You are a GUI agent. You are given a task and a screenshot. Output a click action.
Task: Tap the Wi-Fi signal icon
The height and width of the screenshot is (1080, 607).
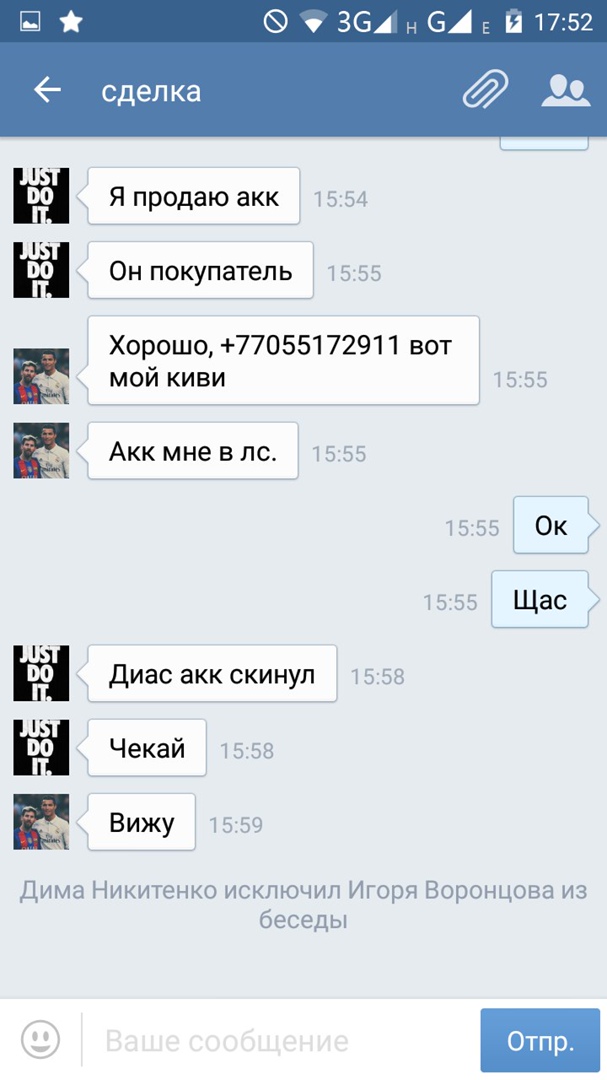pyautogui.click(x=313, y=23)
